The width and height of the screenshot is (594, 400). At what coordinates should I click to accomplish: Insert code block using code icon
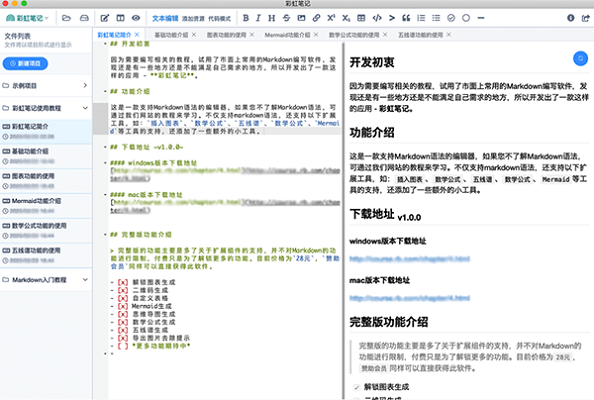click(x=377, y=18)
